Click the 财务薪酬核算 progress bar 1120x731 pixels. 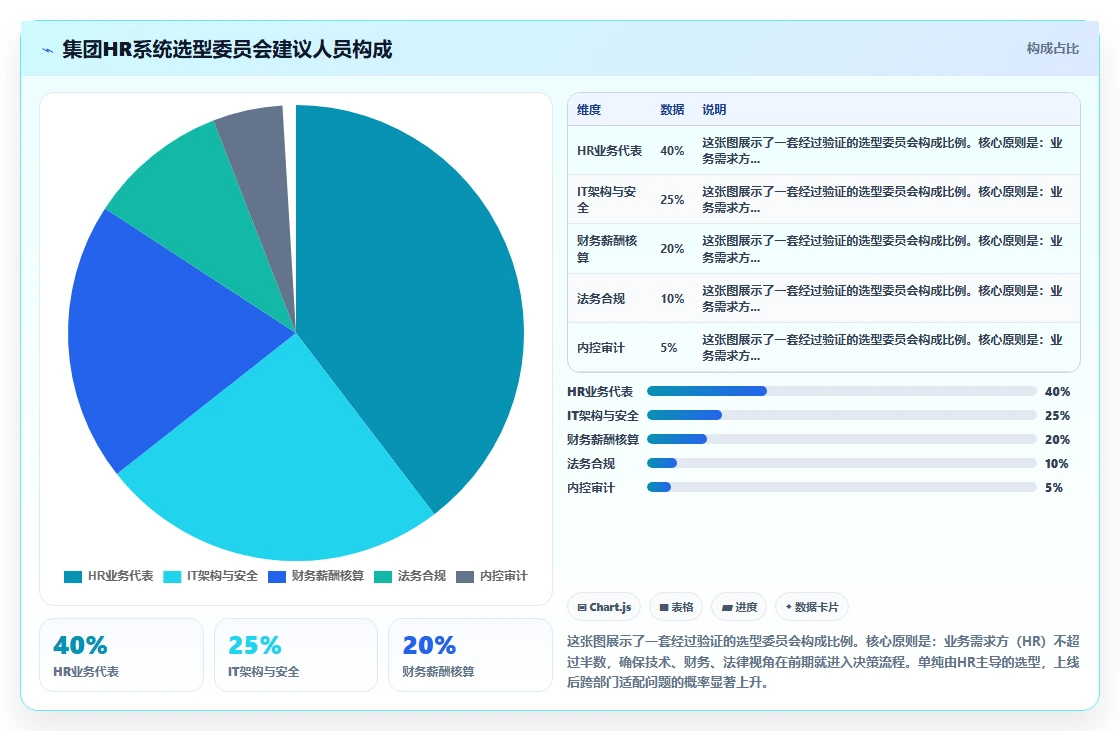click(x=841, y=439)
